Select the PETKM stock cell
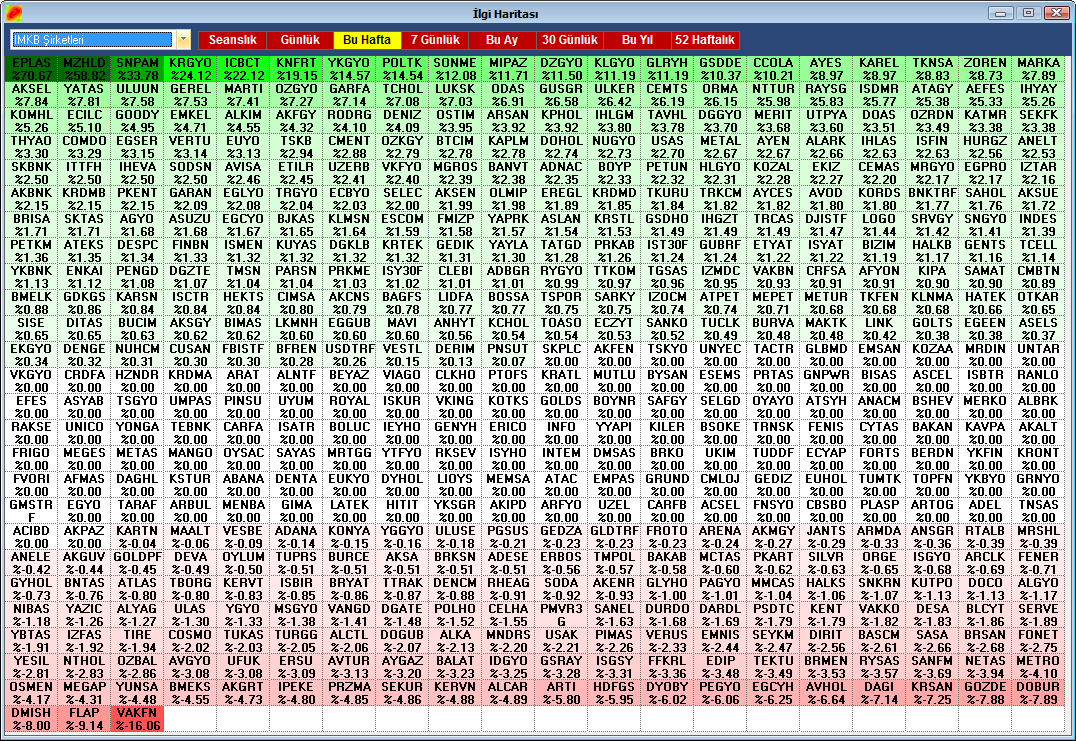Viewport: 1076px width, 741px height. point(32,251)
